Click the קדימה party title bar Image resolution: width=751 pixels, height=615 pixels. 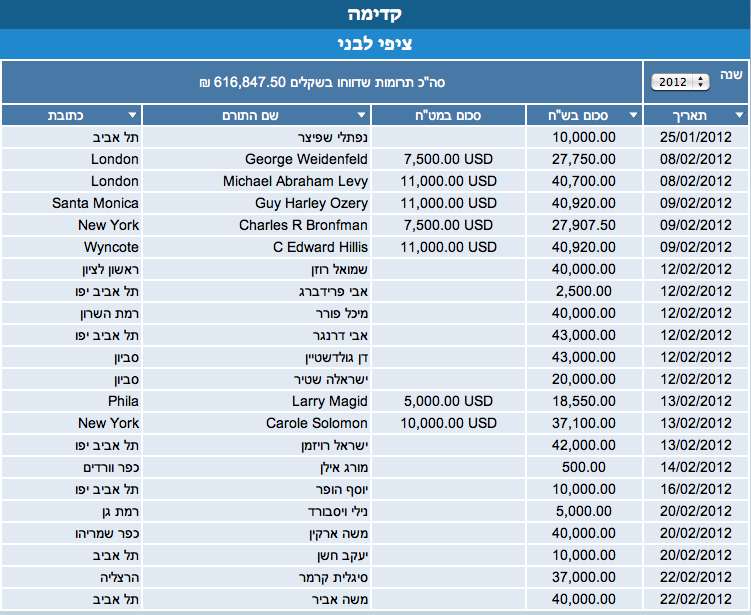(x=376, y=14)
